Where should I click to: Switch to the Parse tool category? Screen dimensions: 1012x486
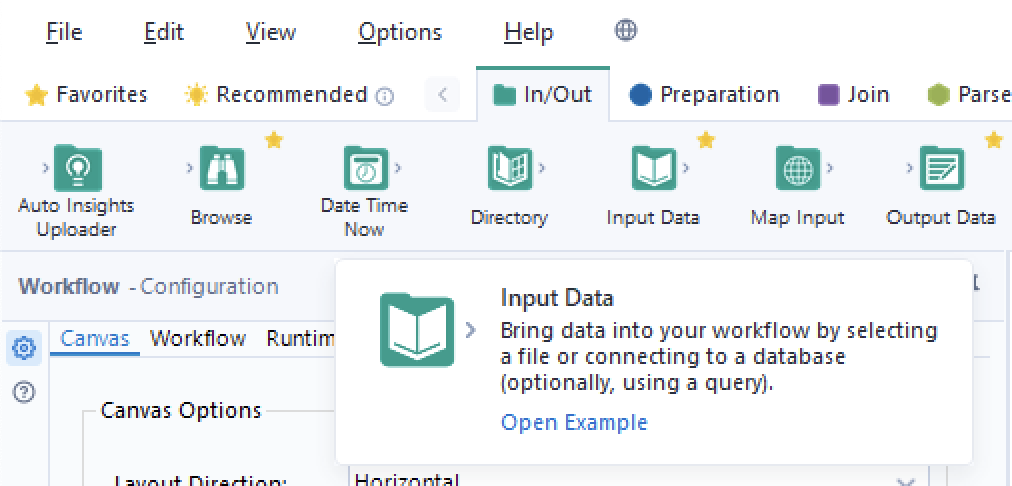pos(968,95)
